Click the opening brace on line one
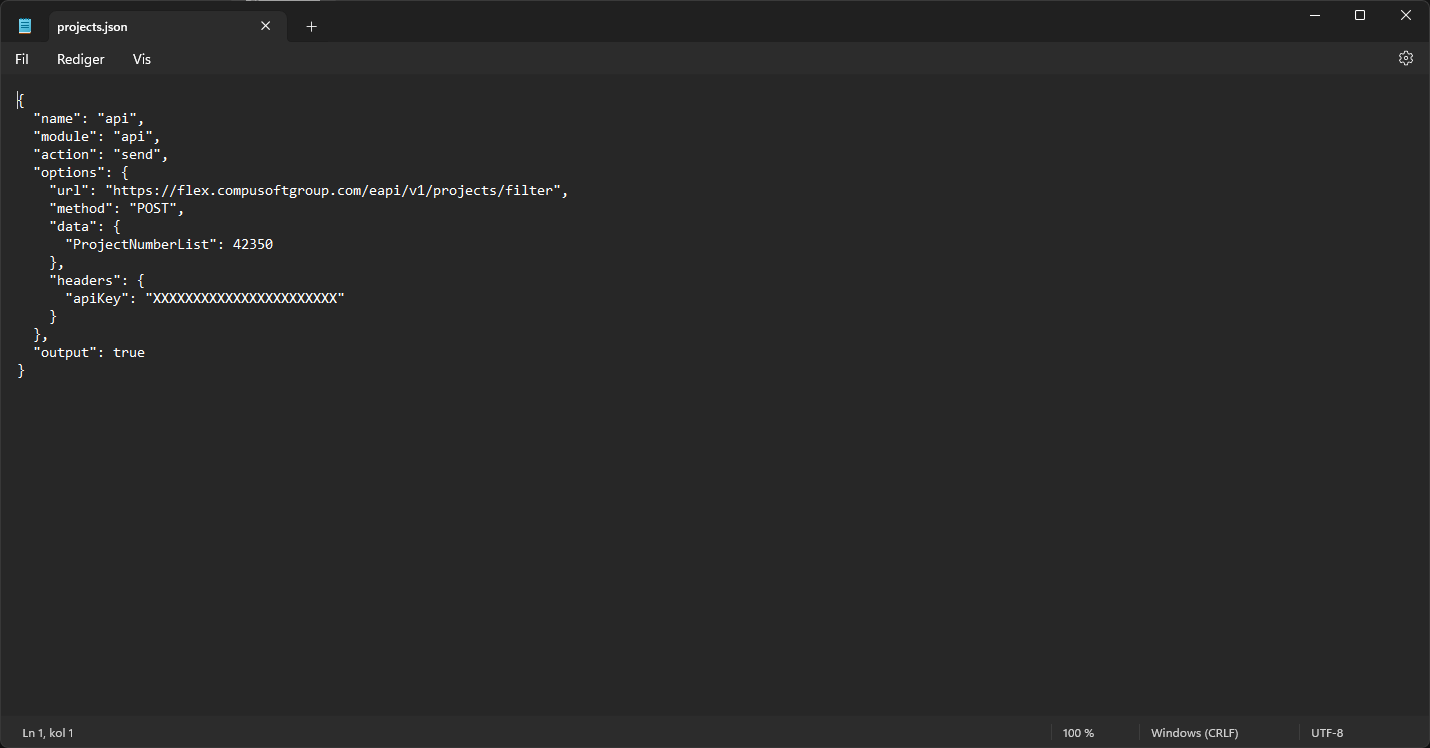 point(20,100)
